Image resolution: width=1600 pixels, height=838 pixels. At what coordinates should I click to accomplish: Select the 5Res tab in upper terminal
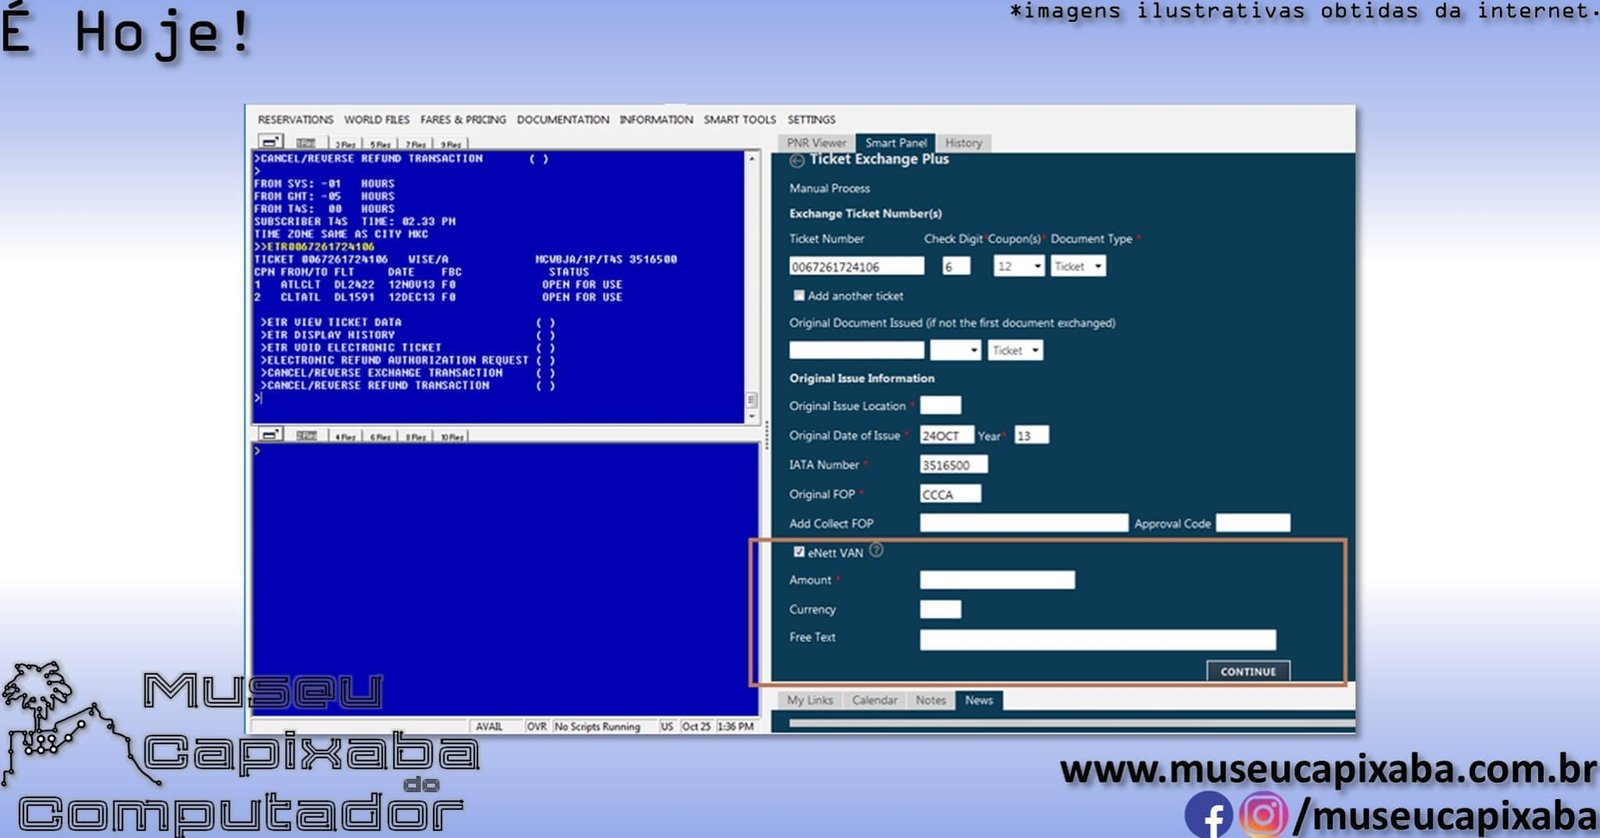tap(380, 145)
